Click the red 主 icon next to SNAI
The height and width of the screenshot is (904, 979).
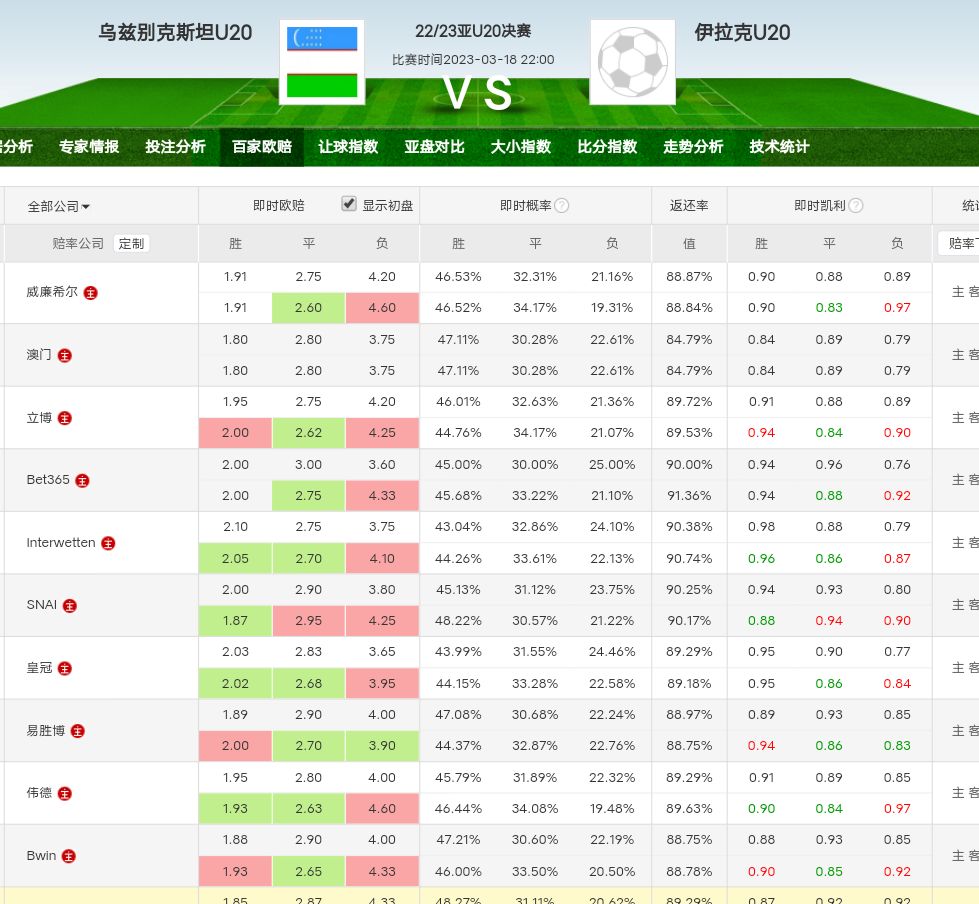click(x=70, y=605)
